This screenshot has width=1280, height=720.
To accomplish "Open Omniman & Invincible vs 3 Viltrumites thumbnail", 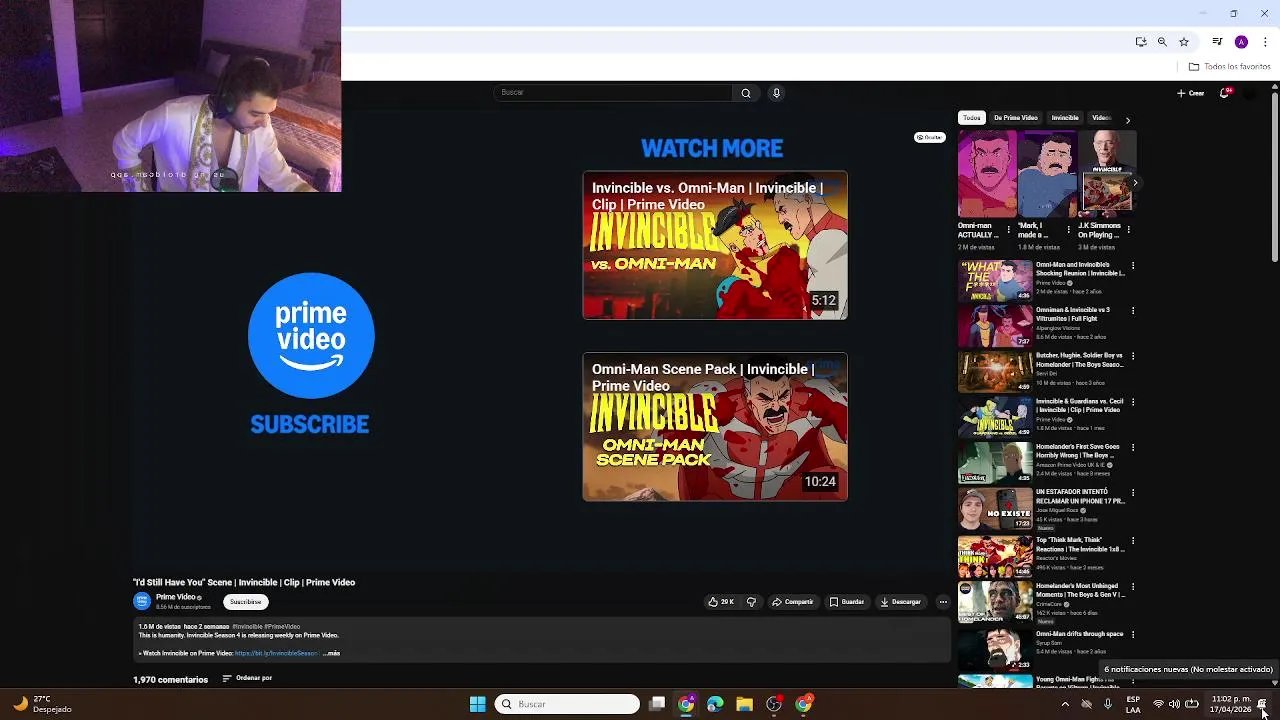I will point(995,326).
